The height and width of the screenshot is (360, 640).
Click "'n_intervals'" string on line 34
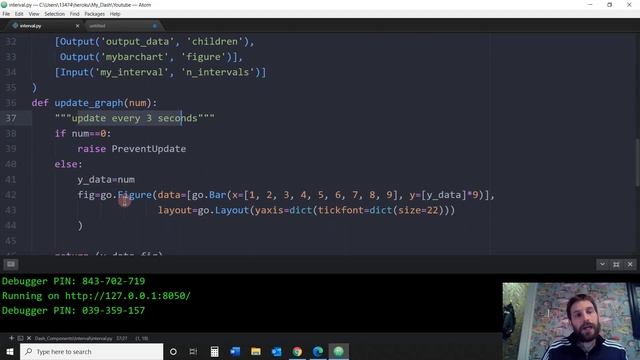coord(218,72)
